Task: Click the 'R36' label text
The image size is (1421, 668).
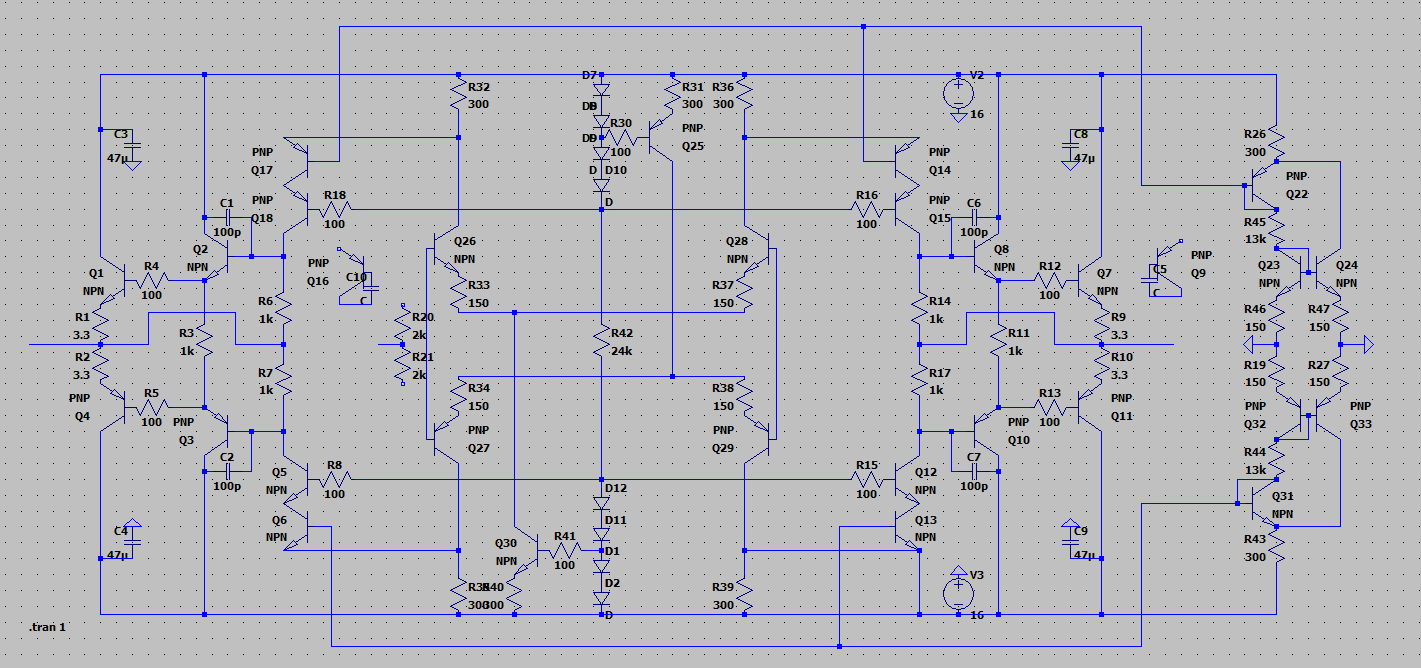Action: [x=724, y=87]
